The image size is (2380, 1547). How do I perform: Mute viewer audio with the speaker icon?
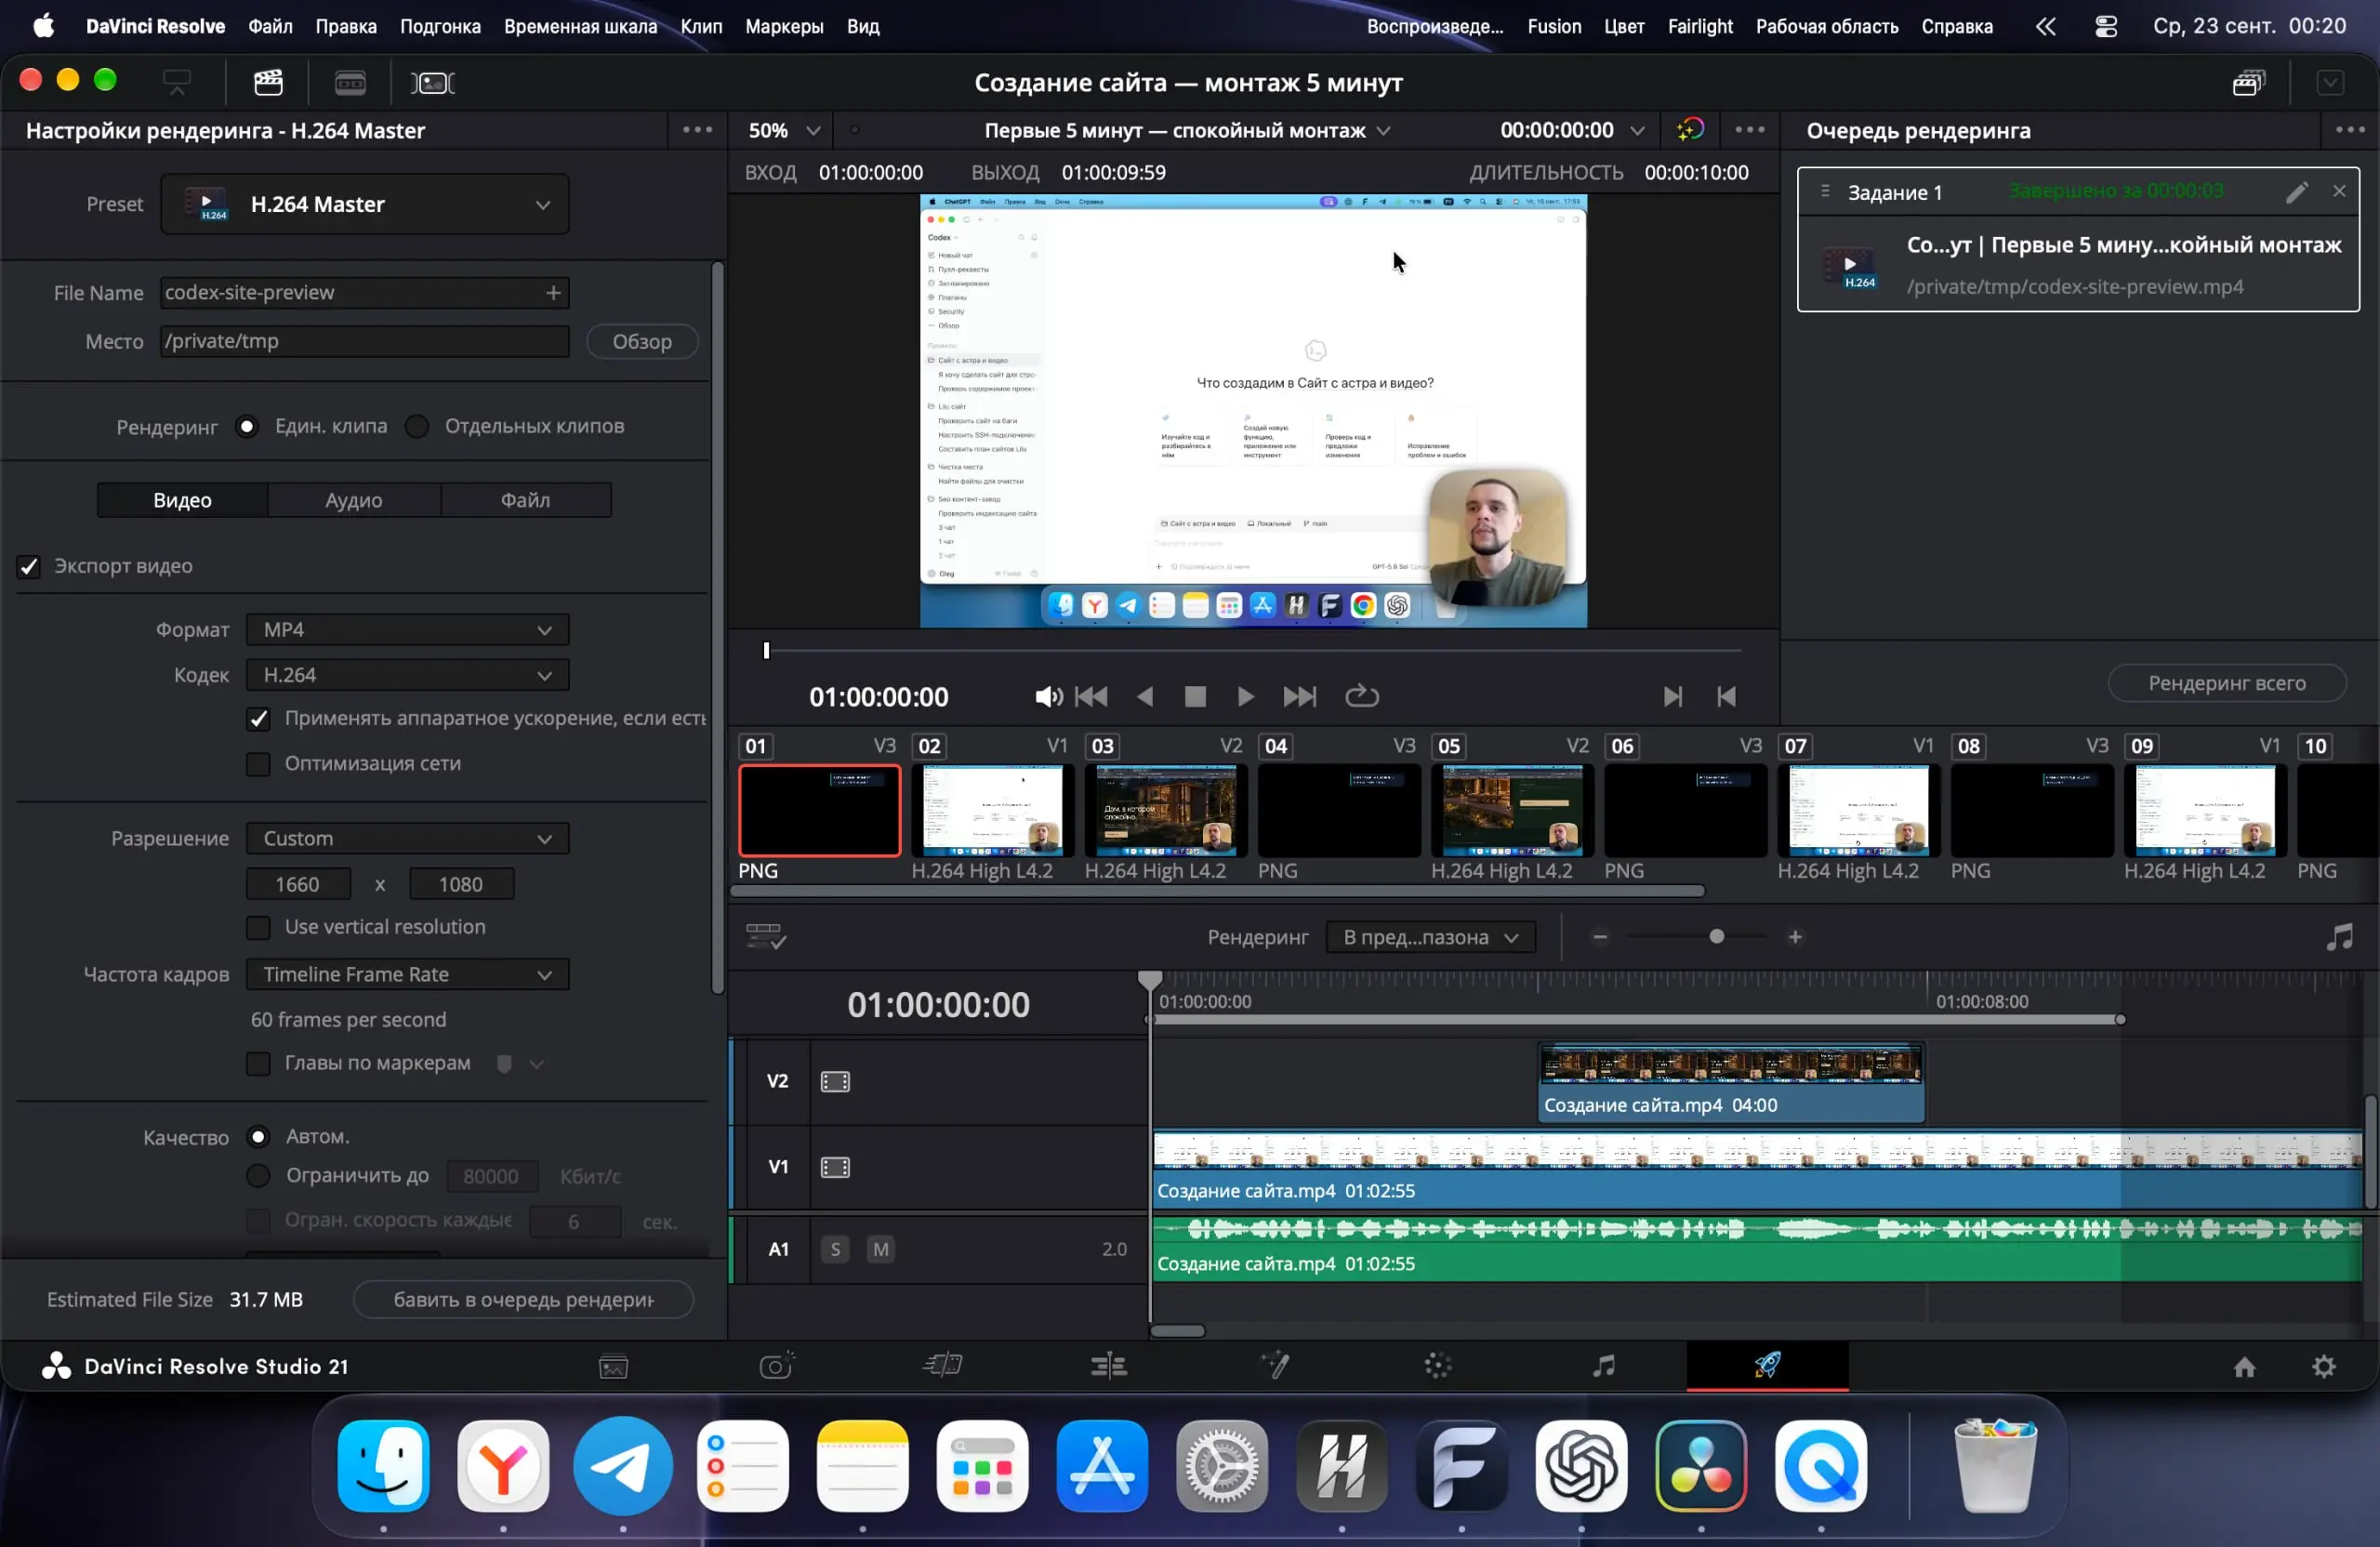point(1048,697)
